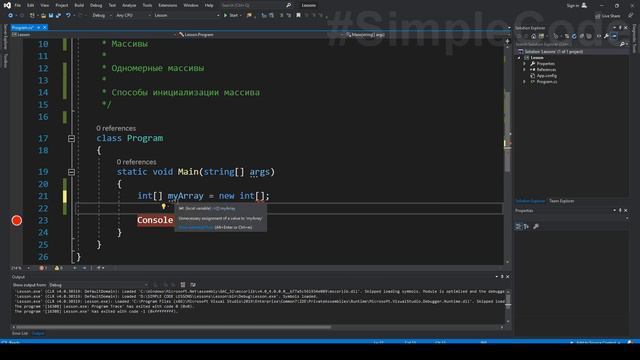Click the 0 references CodeLens above class Program
This screenshot has height=360, width=640.
(116, 128)
